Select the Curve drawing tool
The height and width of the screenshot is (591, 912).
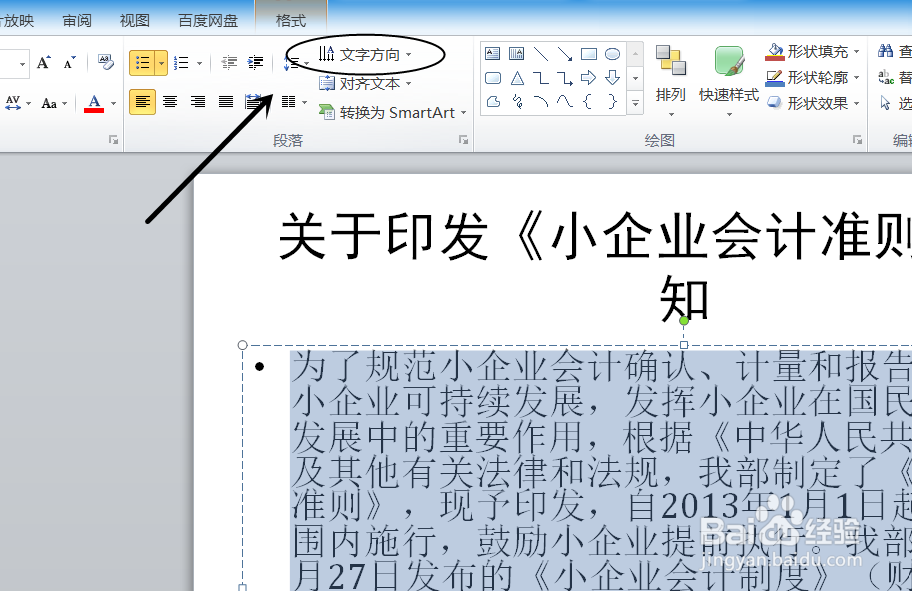pyautogui.click(x=541, y=100)
